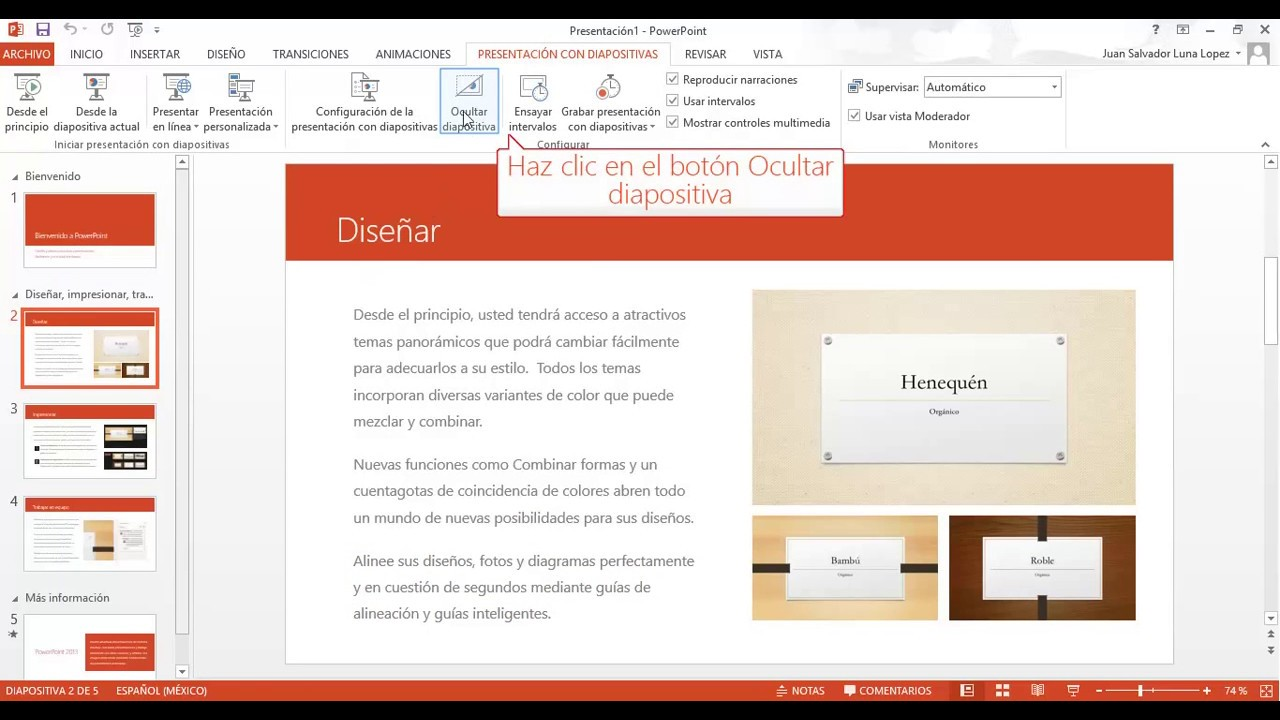Click NOTAS button in status bar
Viewport: 1280px width, 720px height.
click(x=800, y=691)
